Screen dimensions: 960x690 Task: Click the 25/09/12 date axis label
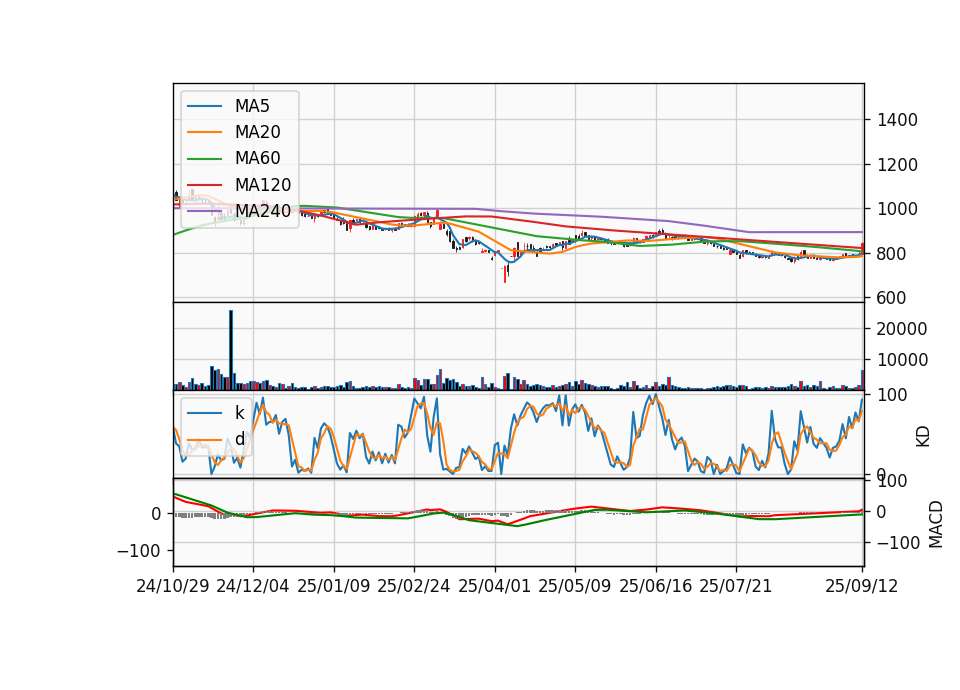click(862, 587)
